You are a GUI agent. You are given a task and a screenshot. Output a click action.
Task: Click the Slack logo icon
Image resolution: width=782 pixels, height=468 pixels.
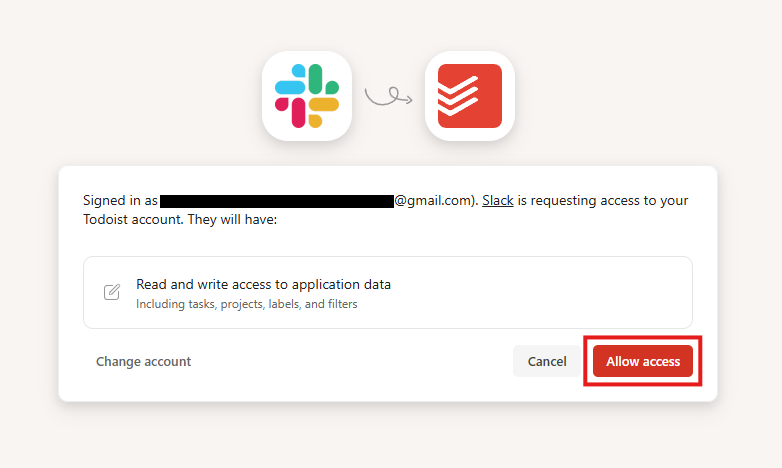pos(307,96)
